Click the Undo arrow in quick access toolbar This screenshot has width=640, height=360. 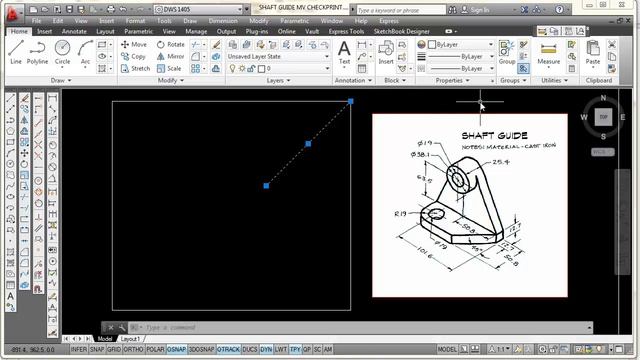tap(123, 9)
